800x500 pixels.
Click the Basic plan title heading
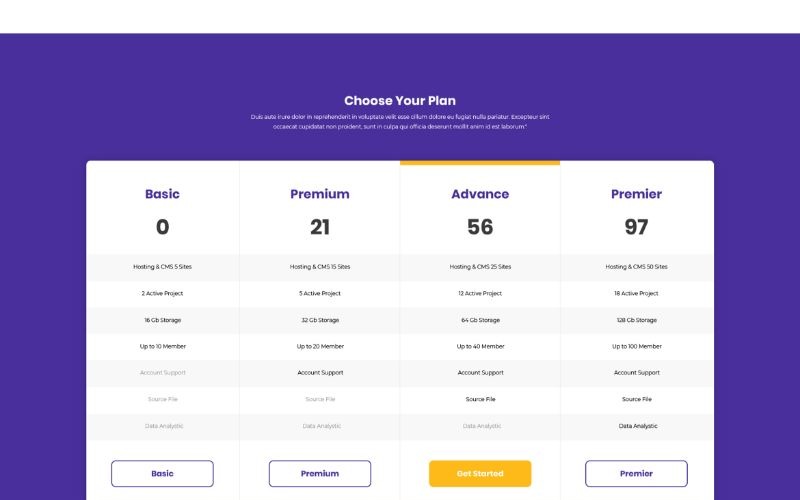(162, 194)
